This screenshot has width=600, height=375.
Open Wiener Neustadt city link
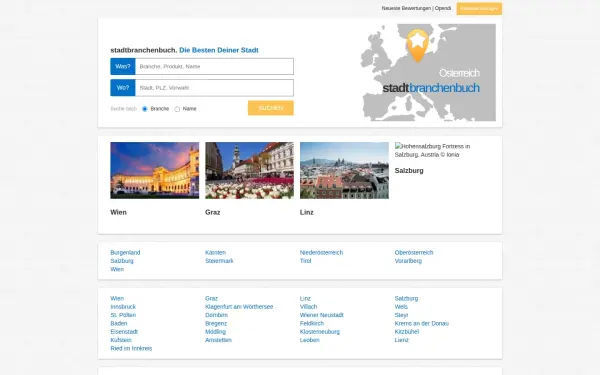pos(322,315)
